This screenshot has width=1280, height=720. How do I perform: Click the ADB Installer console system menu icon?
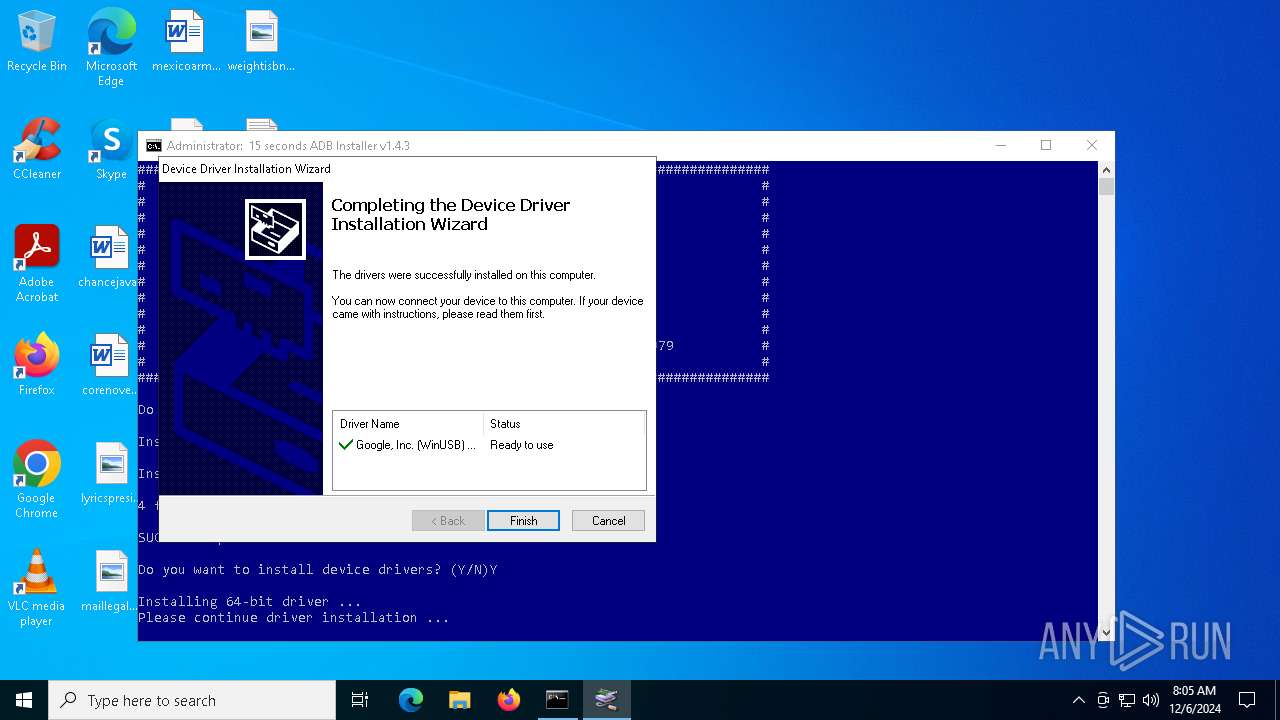pyautogui.click(x=153, y=145)
